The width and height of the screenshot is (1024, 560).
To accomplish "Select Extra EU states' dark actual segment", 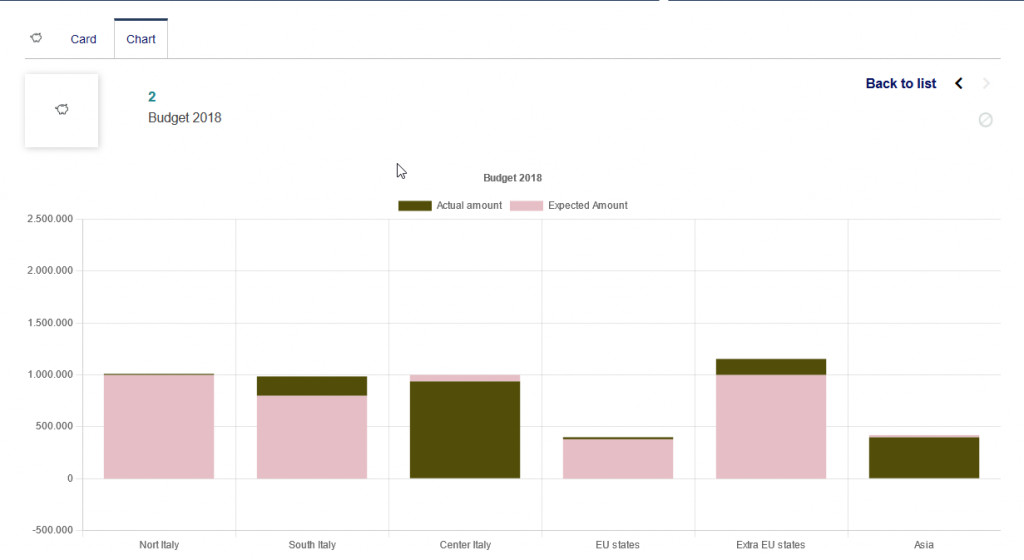I will click(771, 367).
